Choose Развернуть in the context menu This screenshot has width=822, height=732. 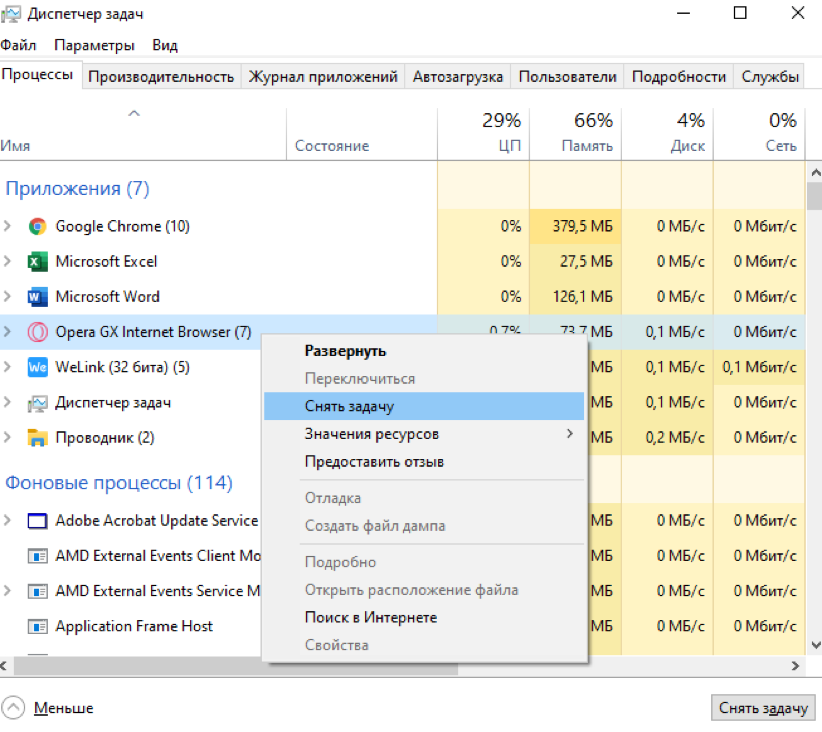click(x=424, y=351)
